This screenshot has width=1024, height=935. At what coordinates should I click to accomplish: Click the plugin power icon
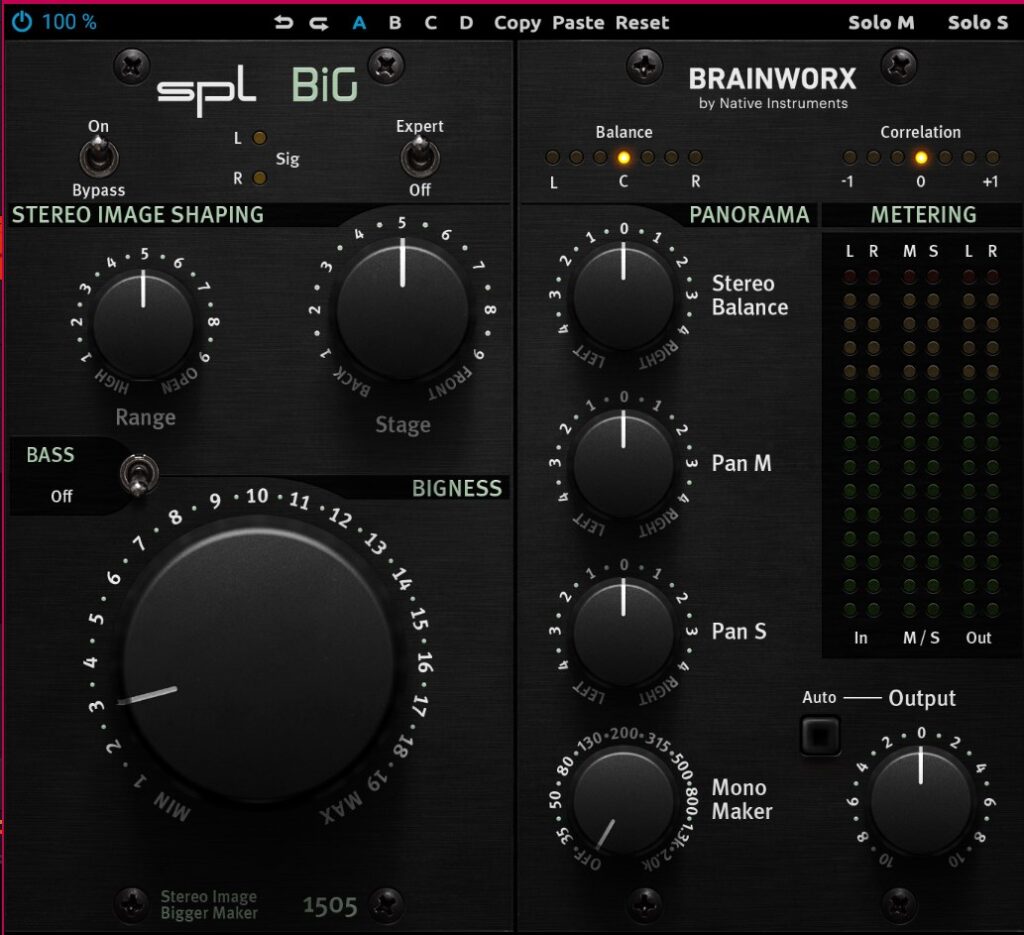click(22, 21)
